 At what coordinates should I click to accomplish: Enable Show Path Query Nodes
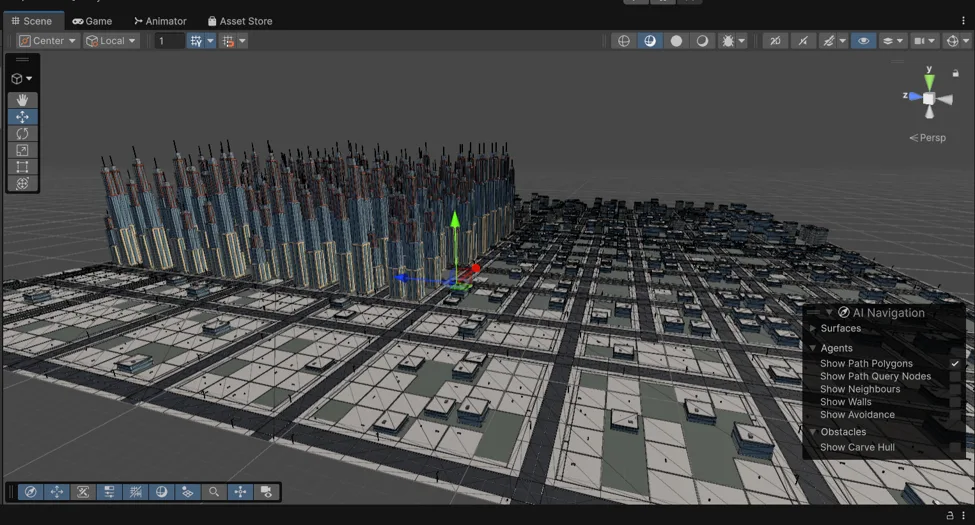(x=955, y=376)
